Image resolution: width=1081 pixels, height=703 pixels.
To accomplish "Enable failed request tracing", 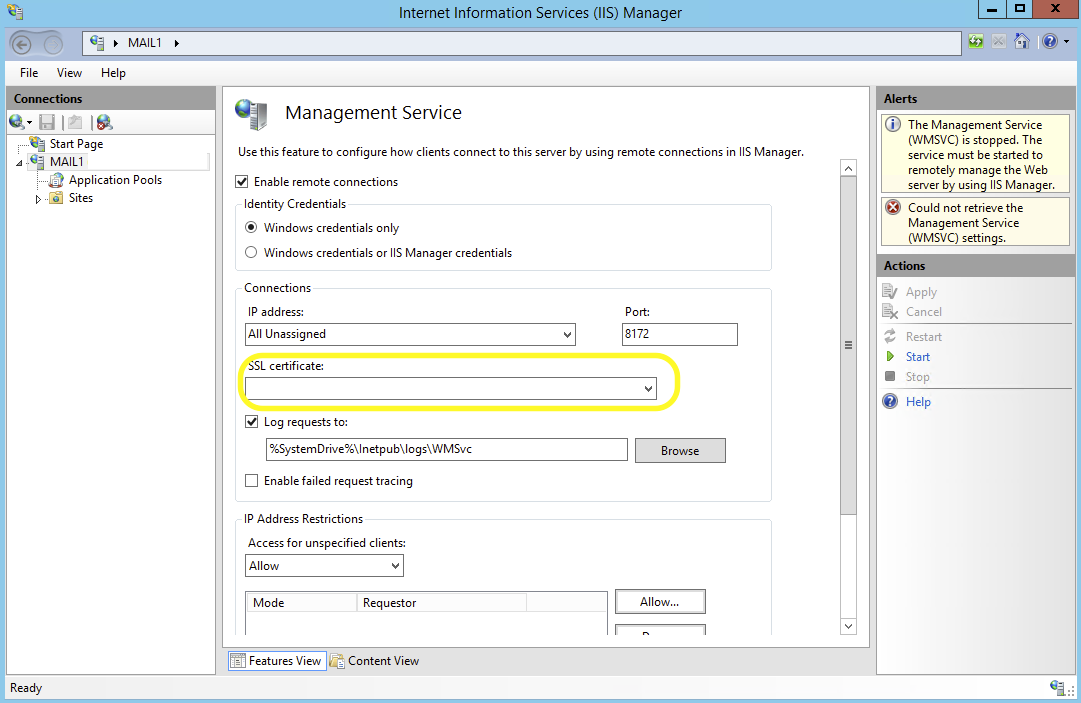I will 251,480.
